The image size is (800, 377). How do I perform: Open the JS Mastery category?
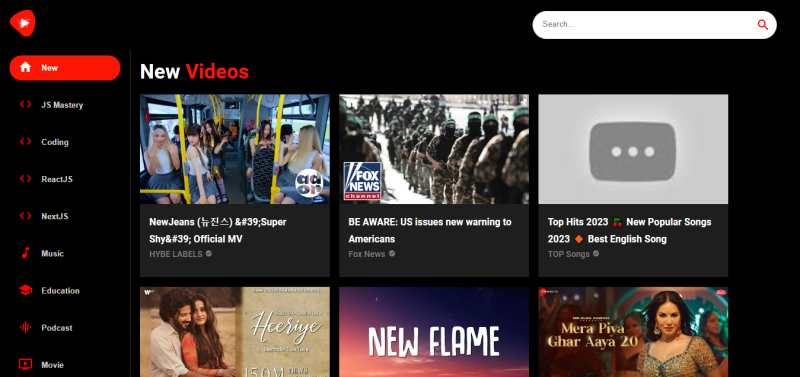[x=65, y=105]
